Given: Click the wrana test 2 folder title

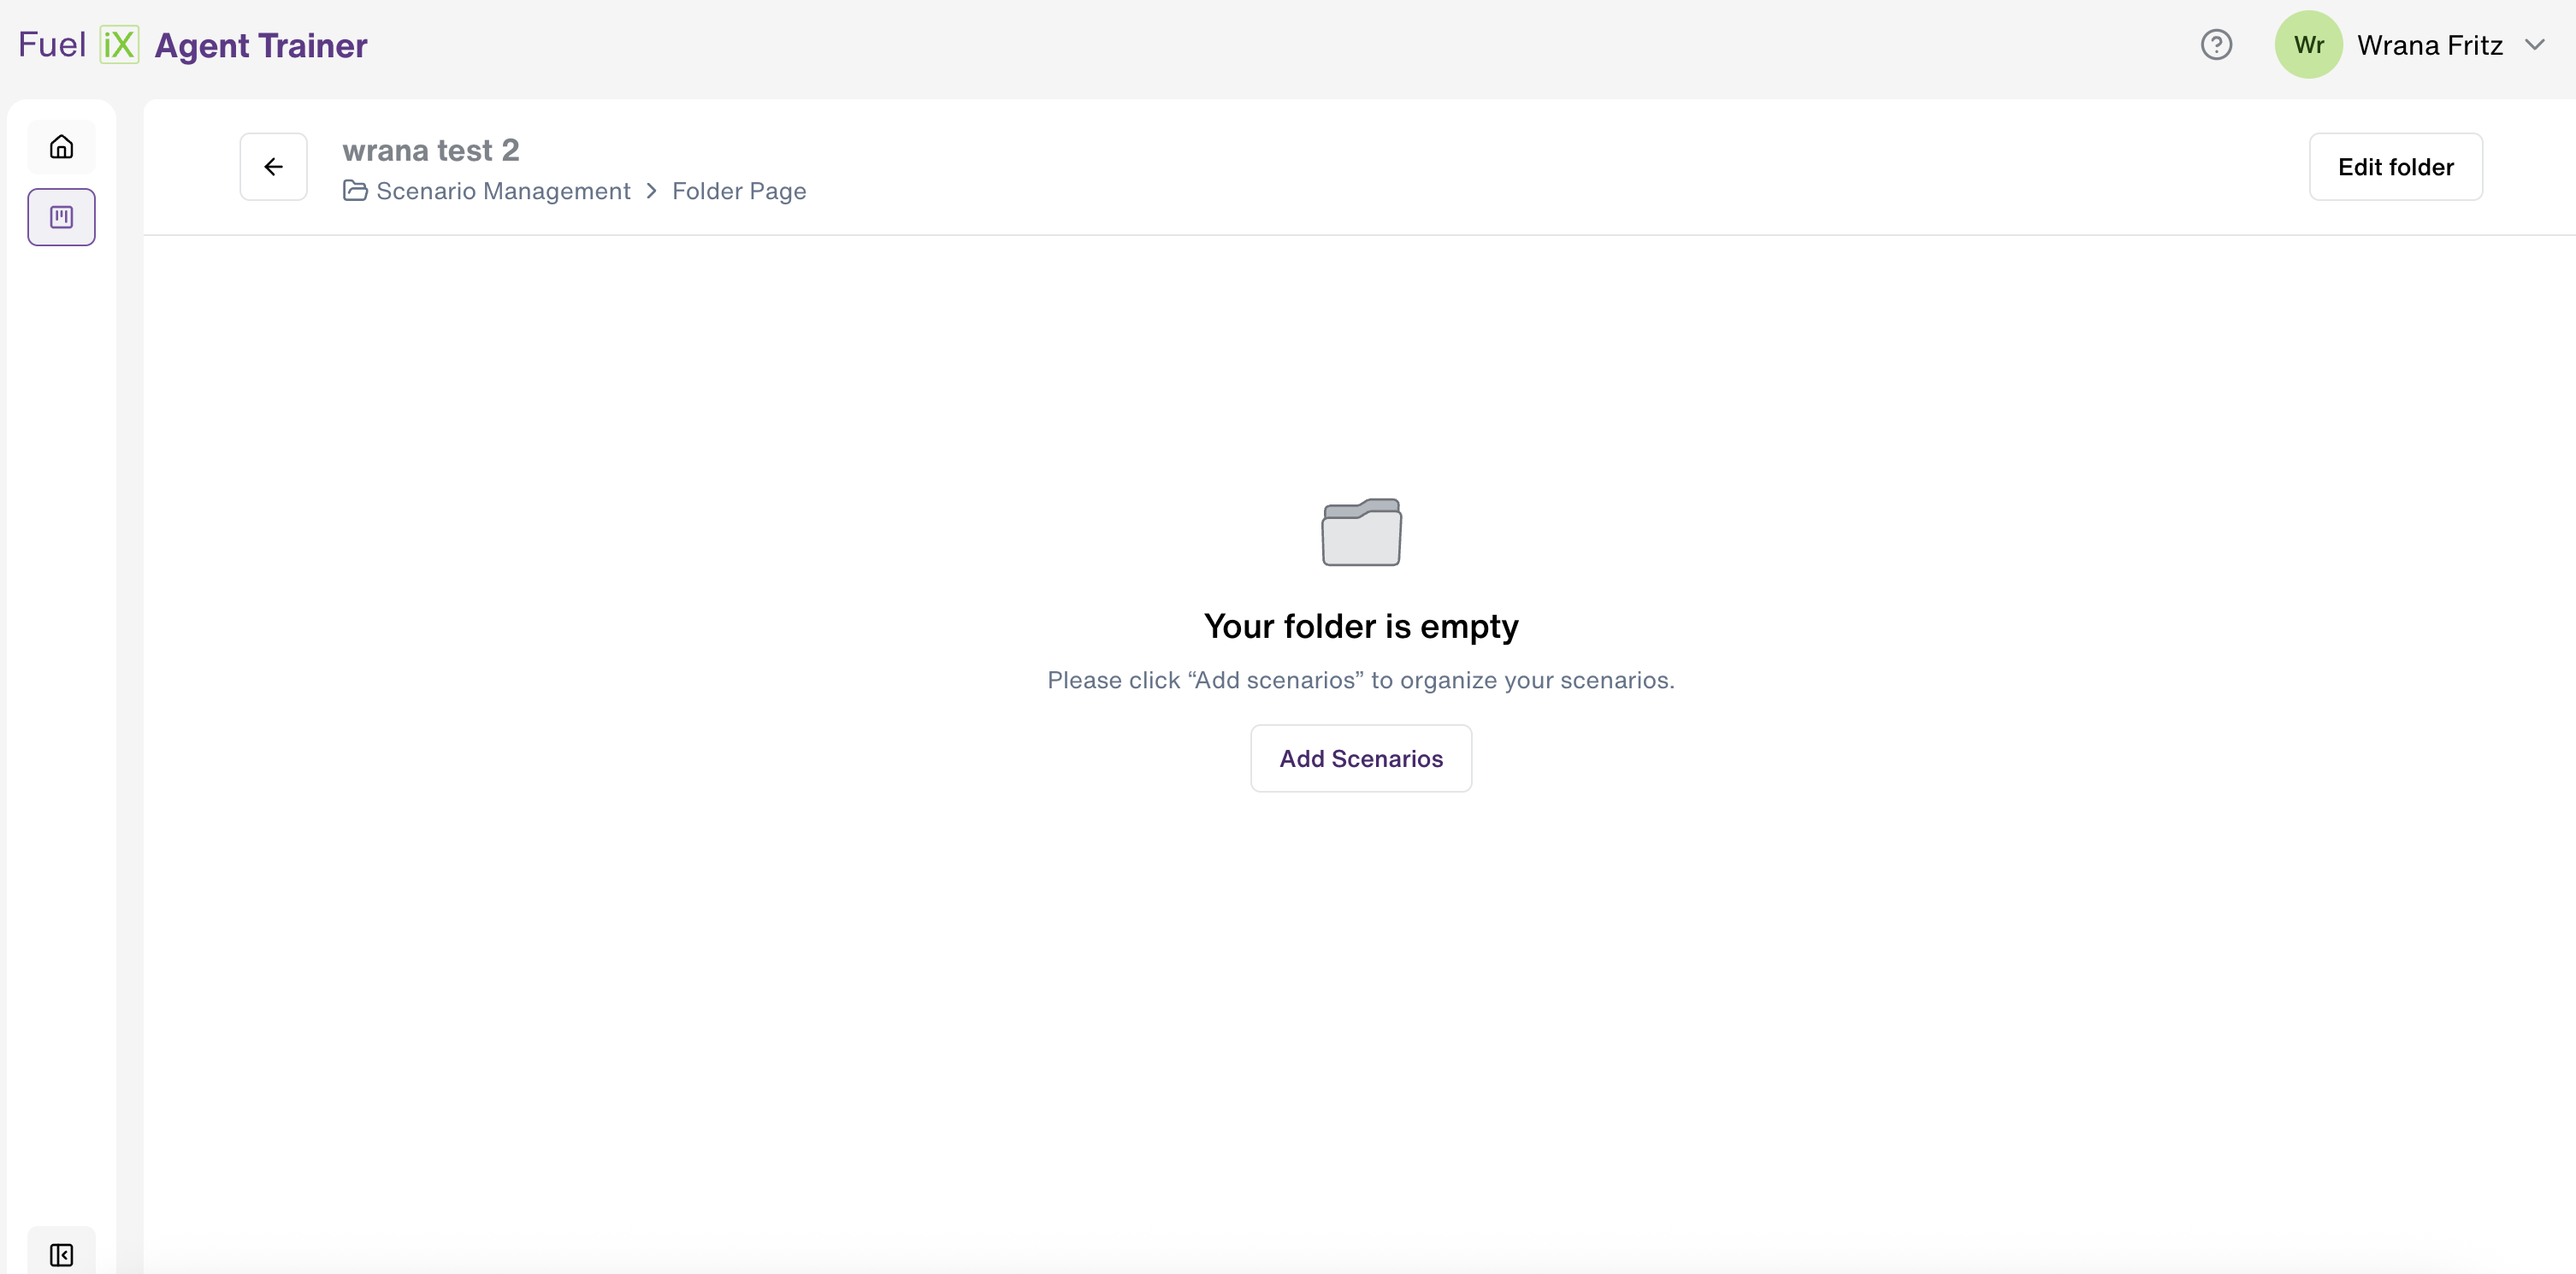Looking at the screenshot, I should click(x=431, y=150).
